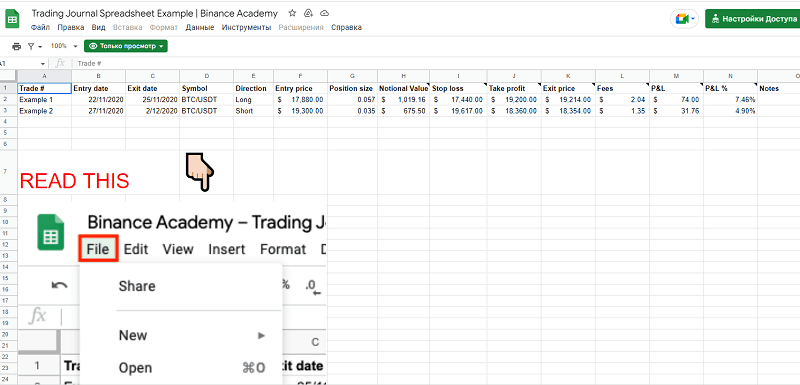Check the cloud document status icon
This screenshot has height=385, width=800.
point(324,13)
